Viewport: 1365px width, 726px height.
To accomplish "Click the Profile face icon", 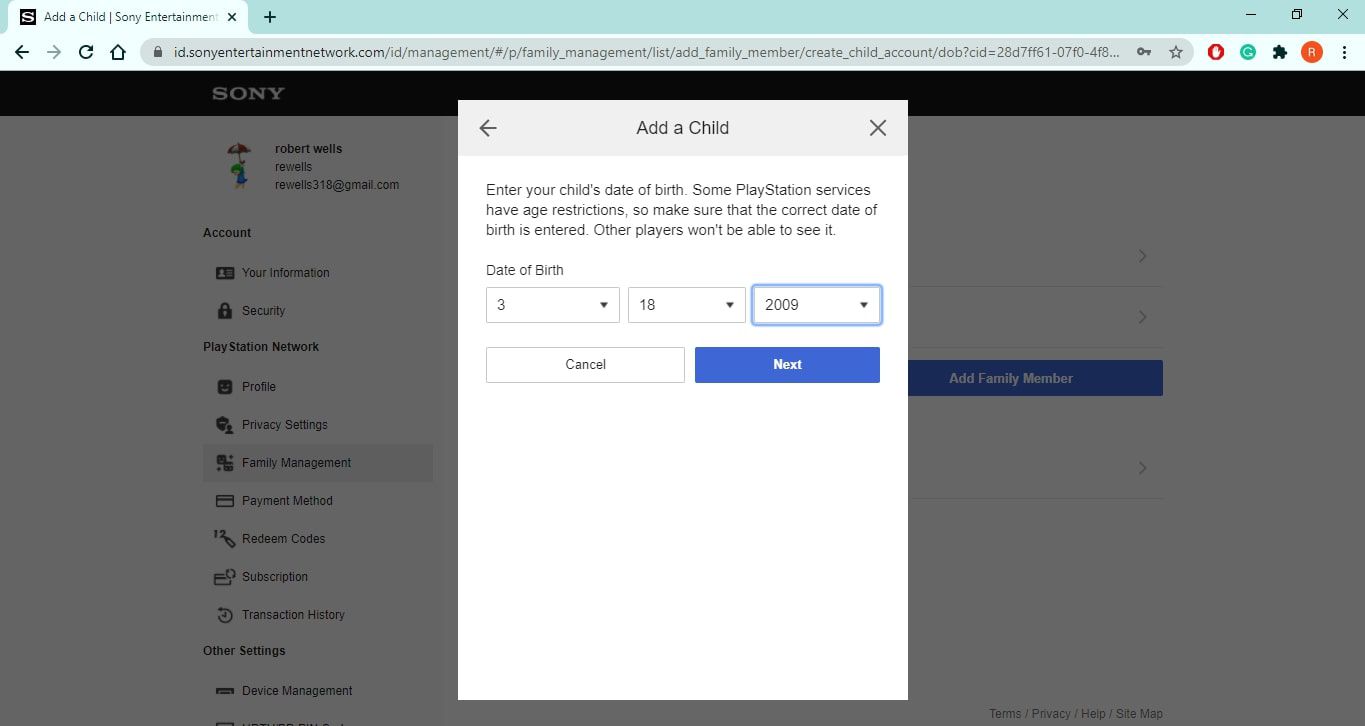I will [225, 387].
